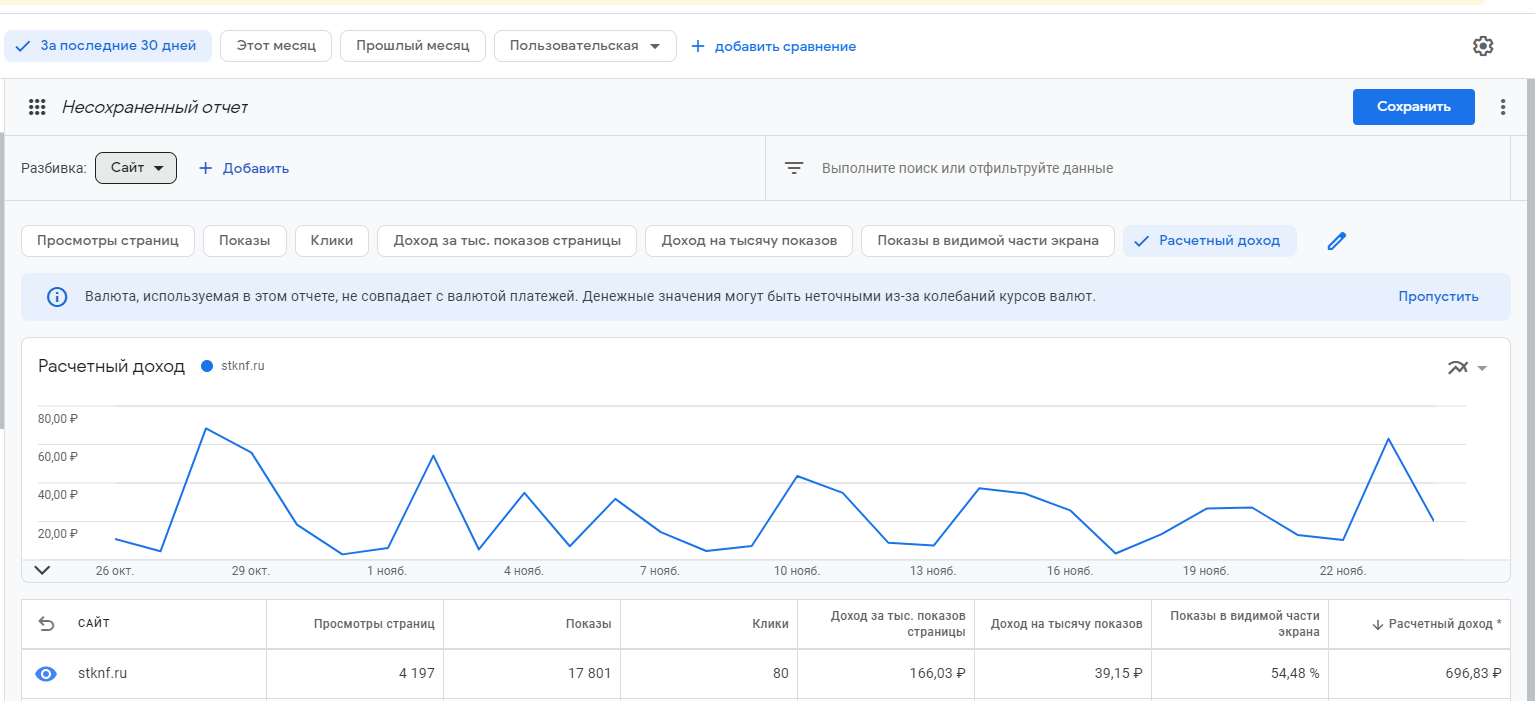
Task: Open the chart type selector icon
Action: 1467,367
